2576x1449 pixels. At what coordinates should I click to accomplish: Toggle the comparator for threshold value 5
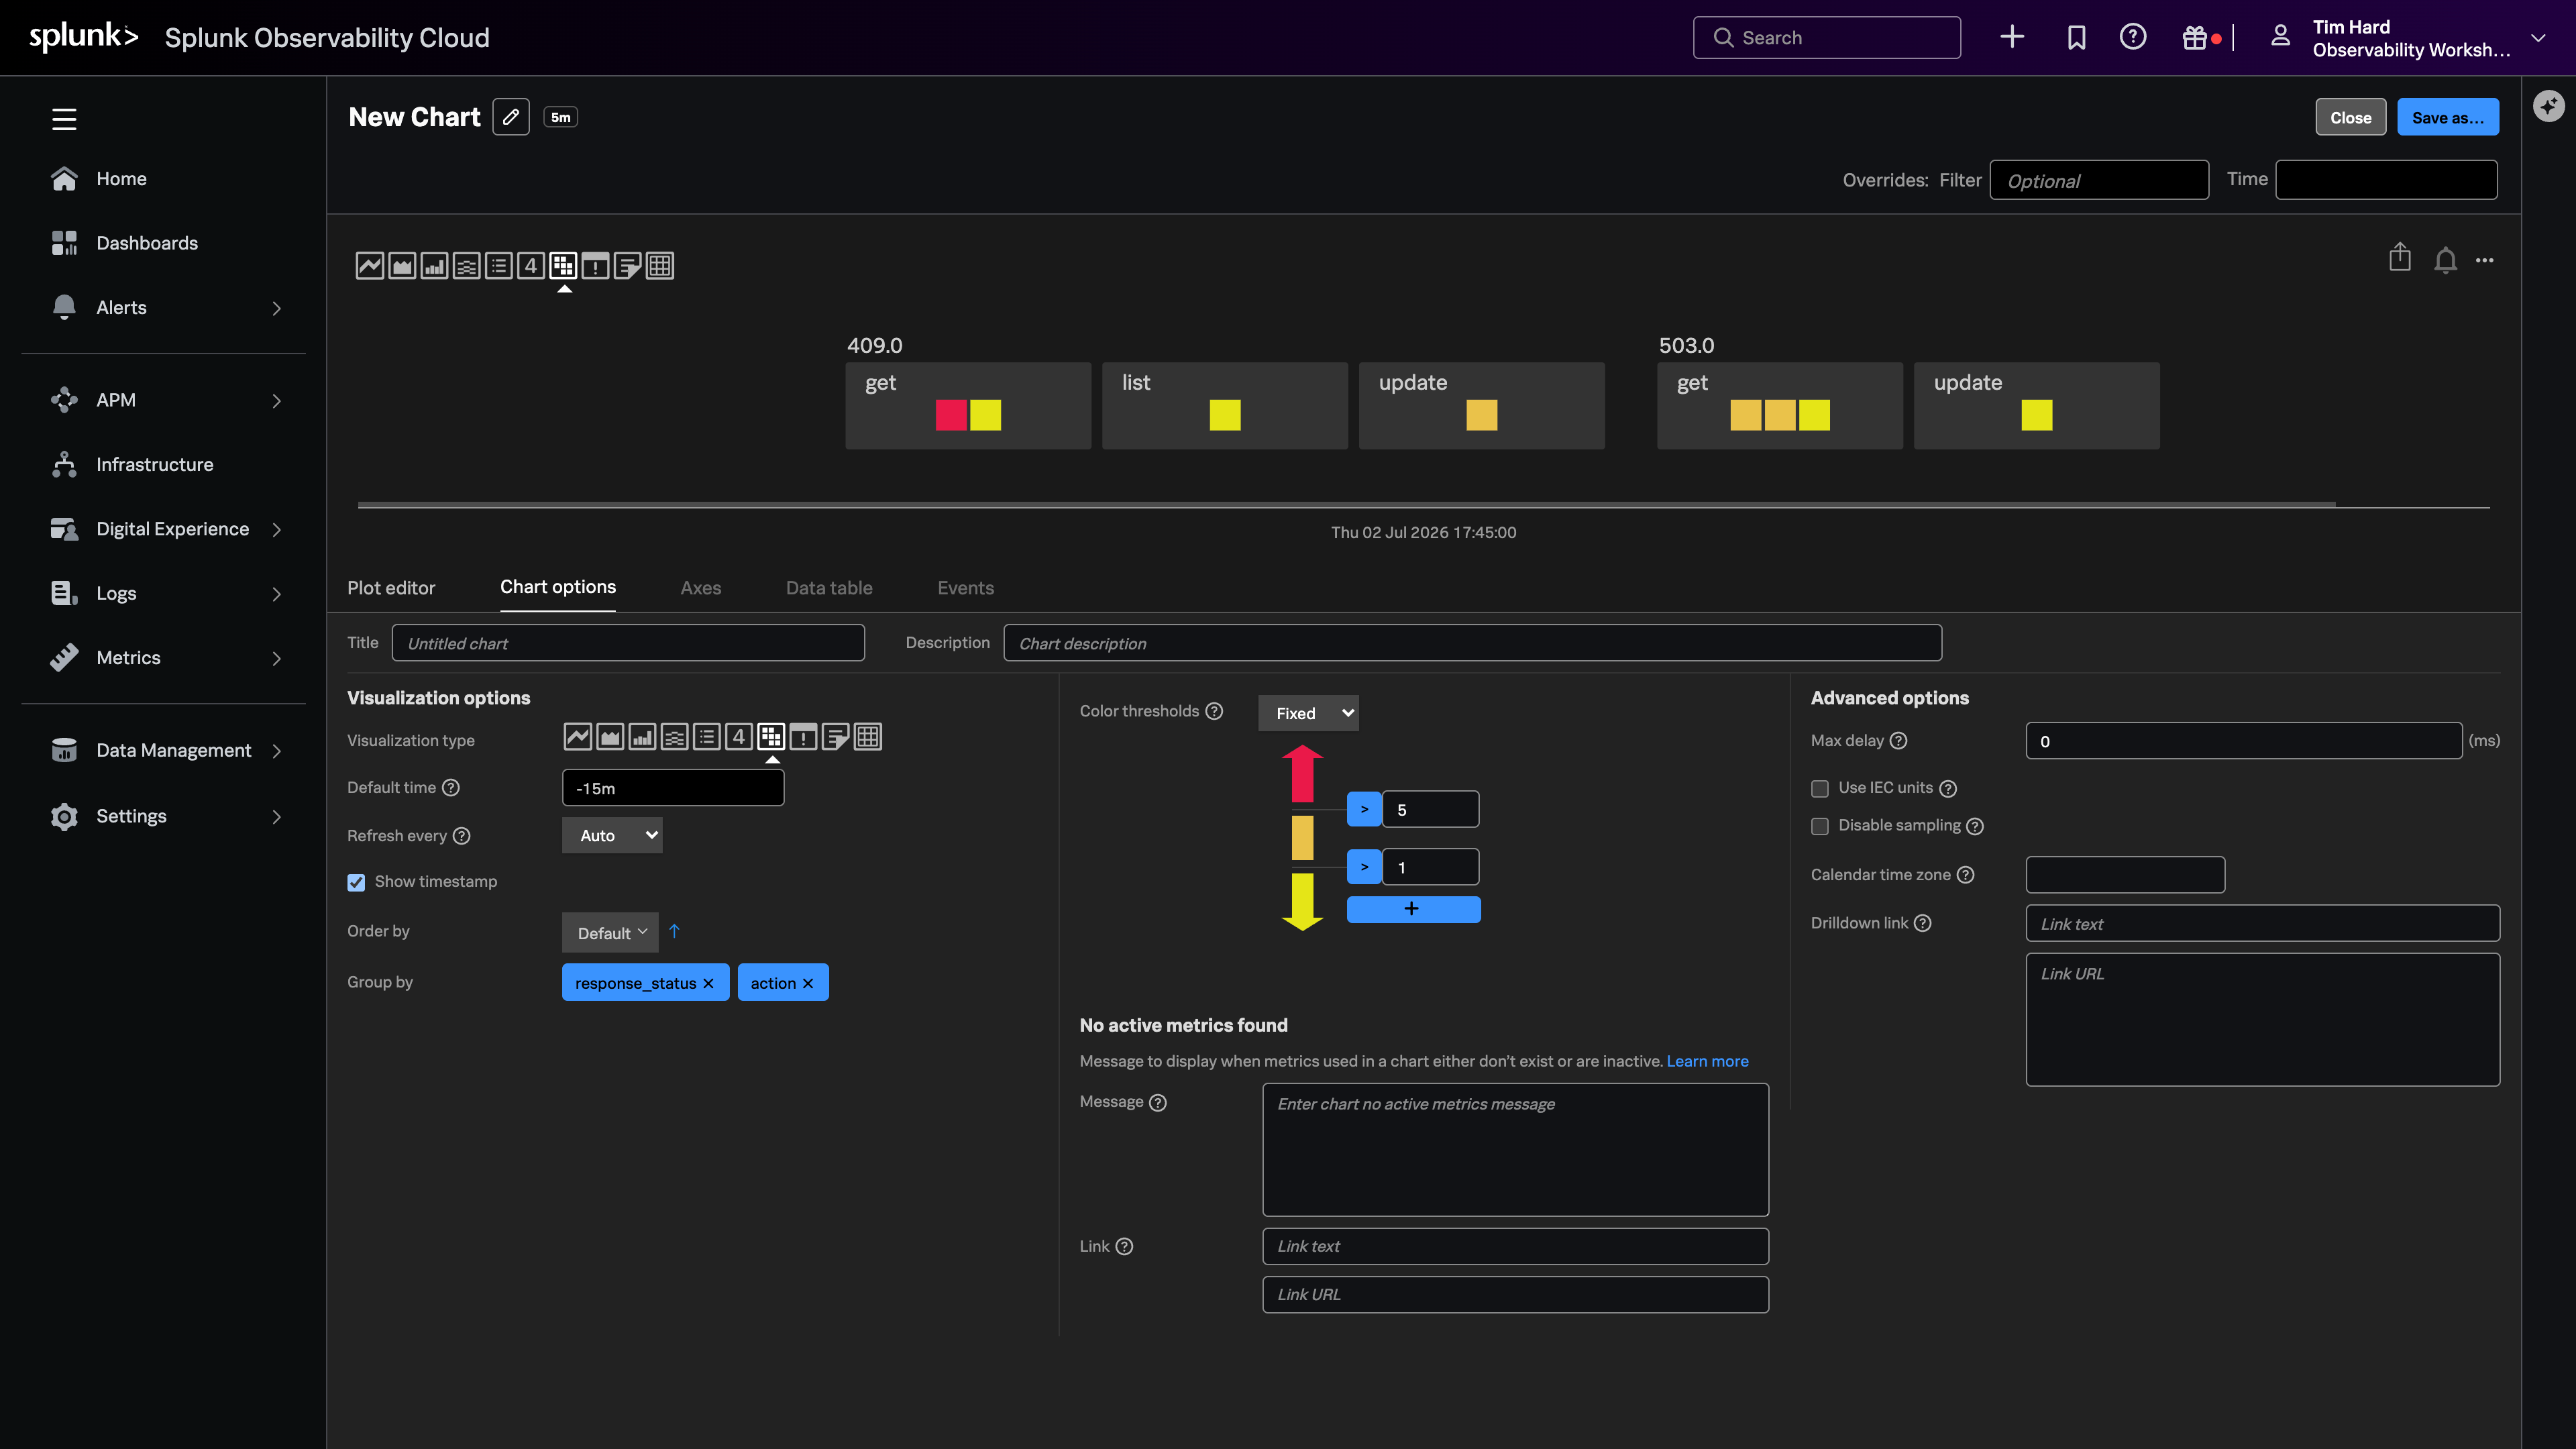(1364, 809)
